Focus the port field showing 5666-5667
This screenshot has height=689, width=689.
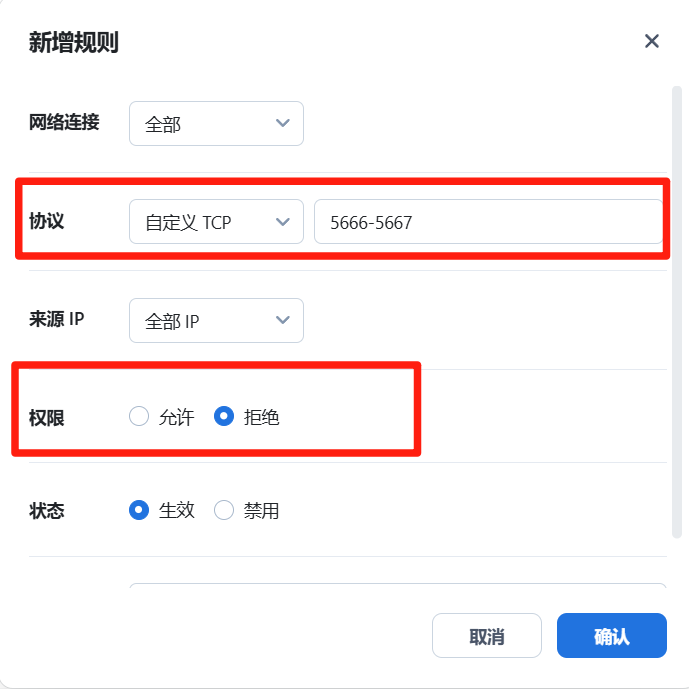(489, 221)
